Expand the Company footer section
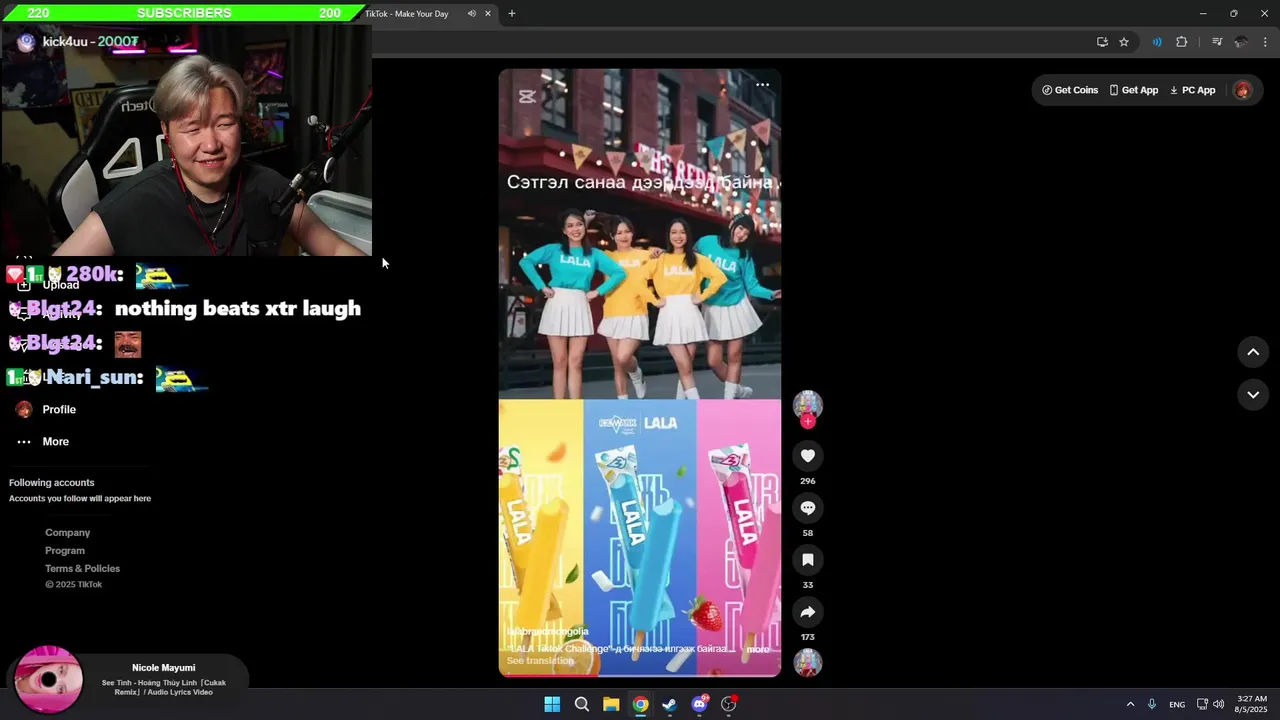The width and height of the screenshot is (1280, 720). point(67,532)
